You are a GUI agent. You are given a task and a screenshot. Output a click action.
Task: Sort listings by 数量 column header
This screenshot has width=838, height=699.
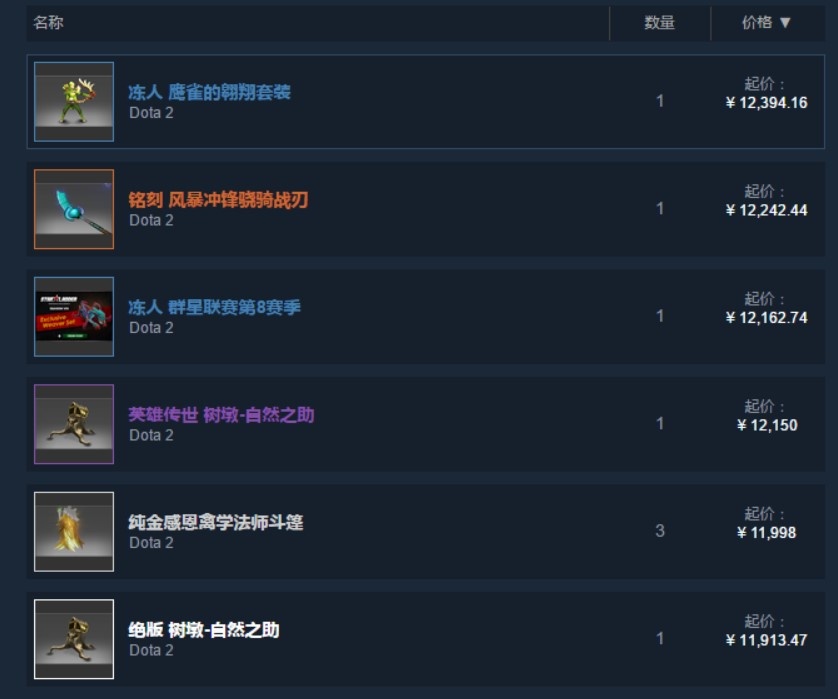(659, 22)
